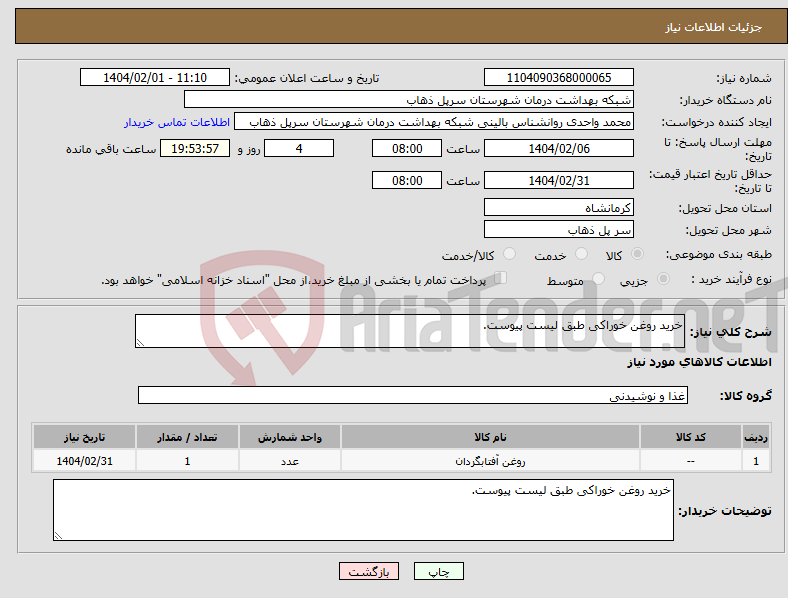Click the عدد unit cell

(290, 461)
